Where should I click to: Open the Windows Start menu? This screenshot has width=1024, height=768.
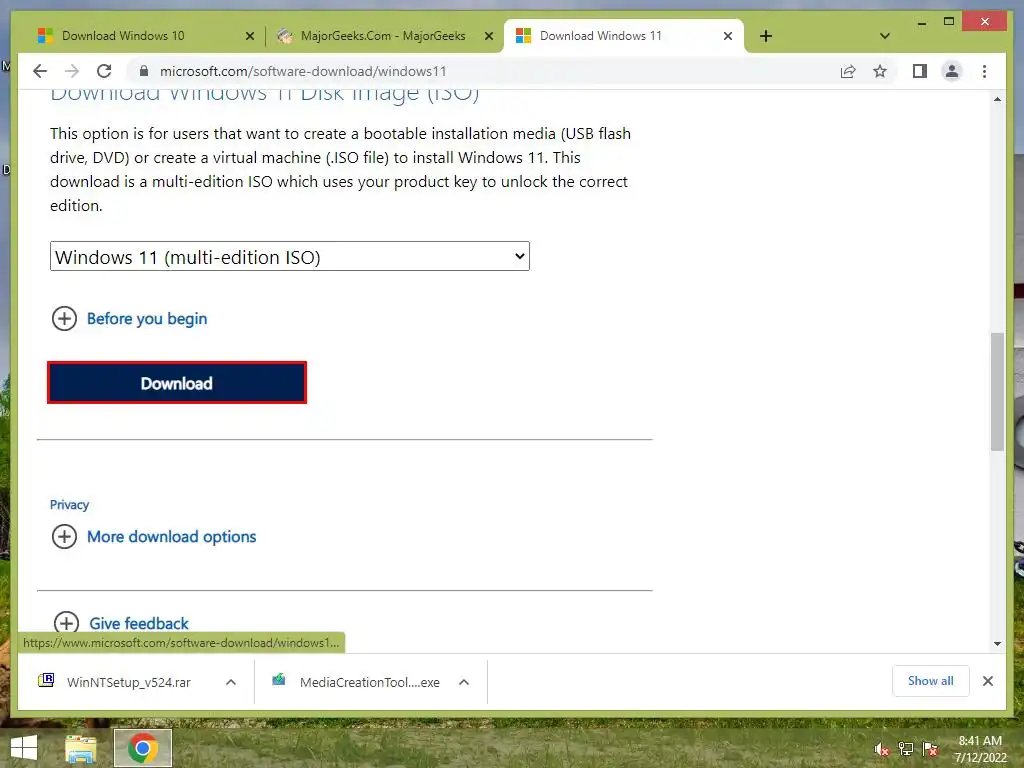pos(24,748)
